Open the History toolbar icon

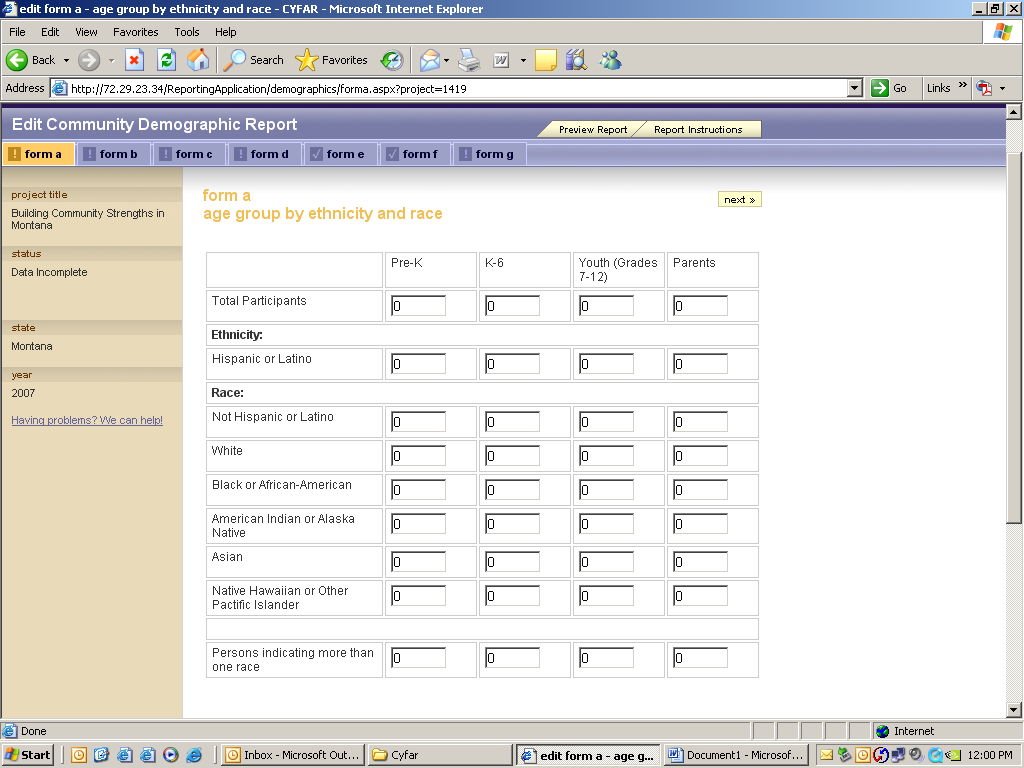pyautogui.click(x=392, y=60)
